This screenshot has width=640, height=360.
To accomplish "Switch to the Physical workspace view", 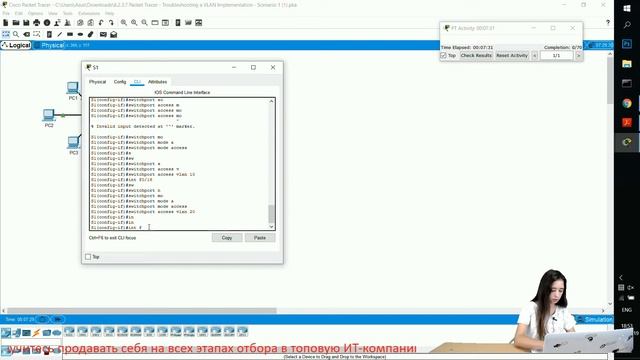I will 49,45.
